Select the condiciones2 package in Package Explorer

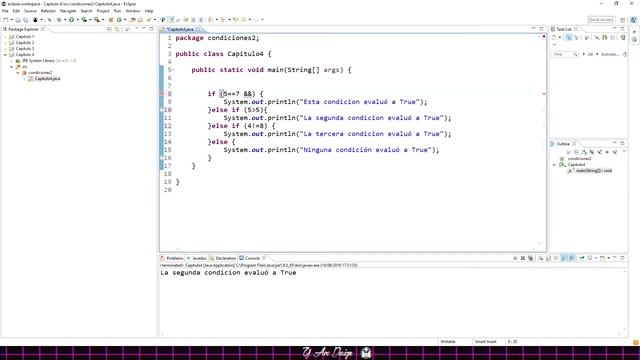pos(40,73)
